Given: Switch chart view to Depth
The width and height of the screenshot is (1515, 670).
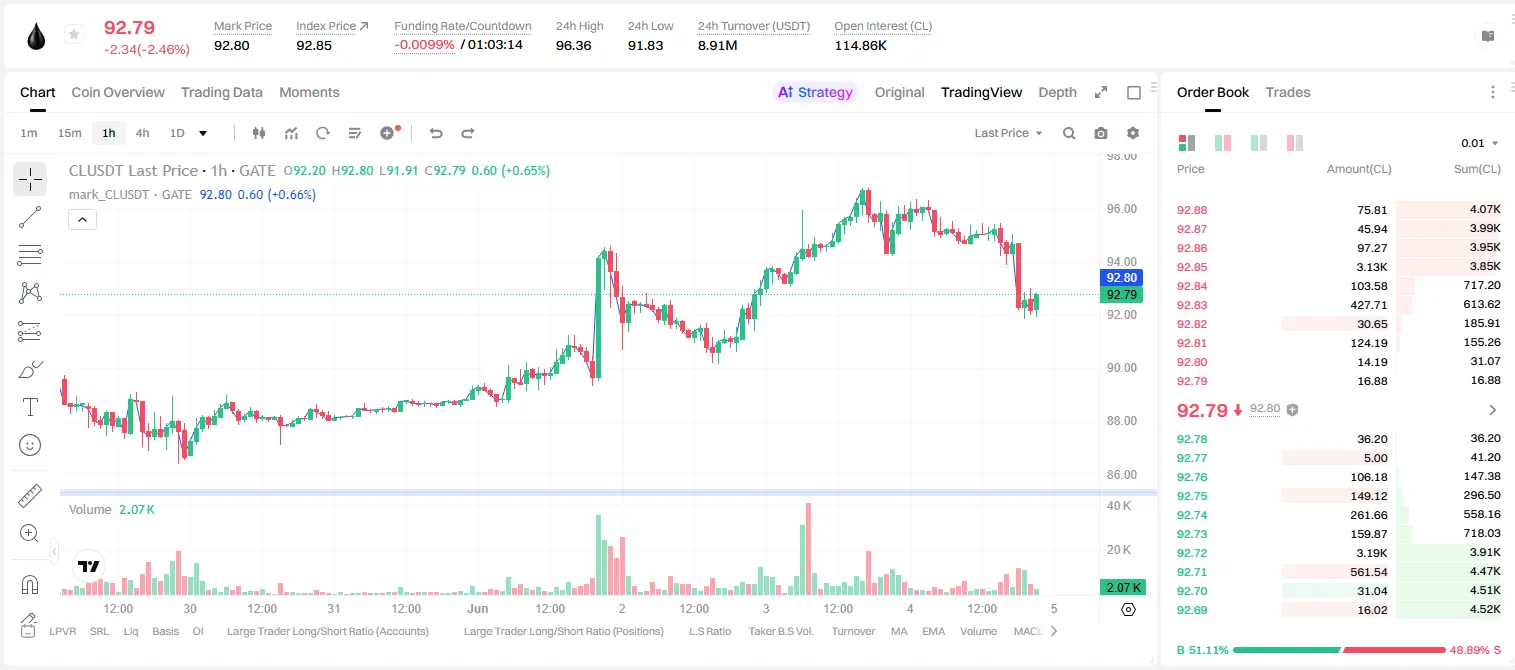Looking at the screenshot, I should click(x=1057, y=92).
